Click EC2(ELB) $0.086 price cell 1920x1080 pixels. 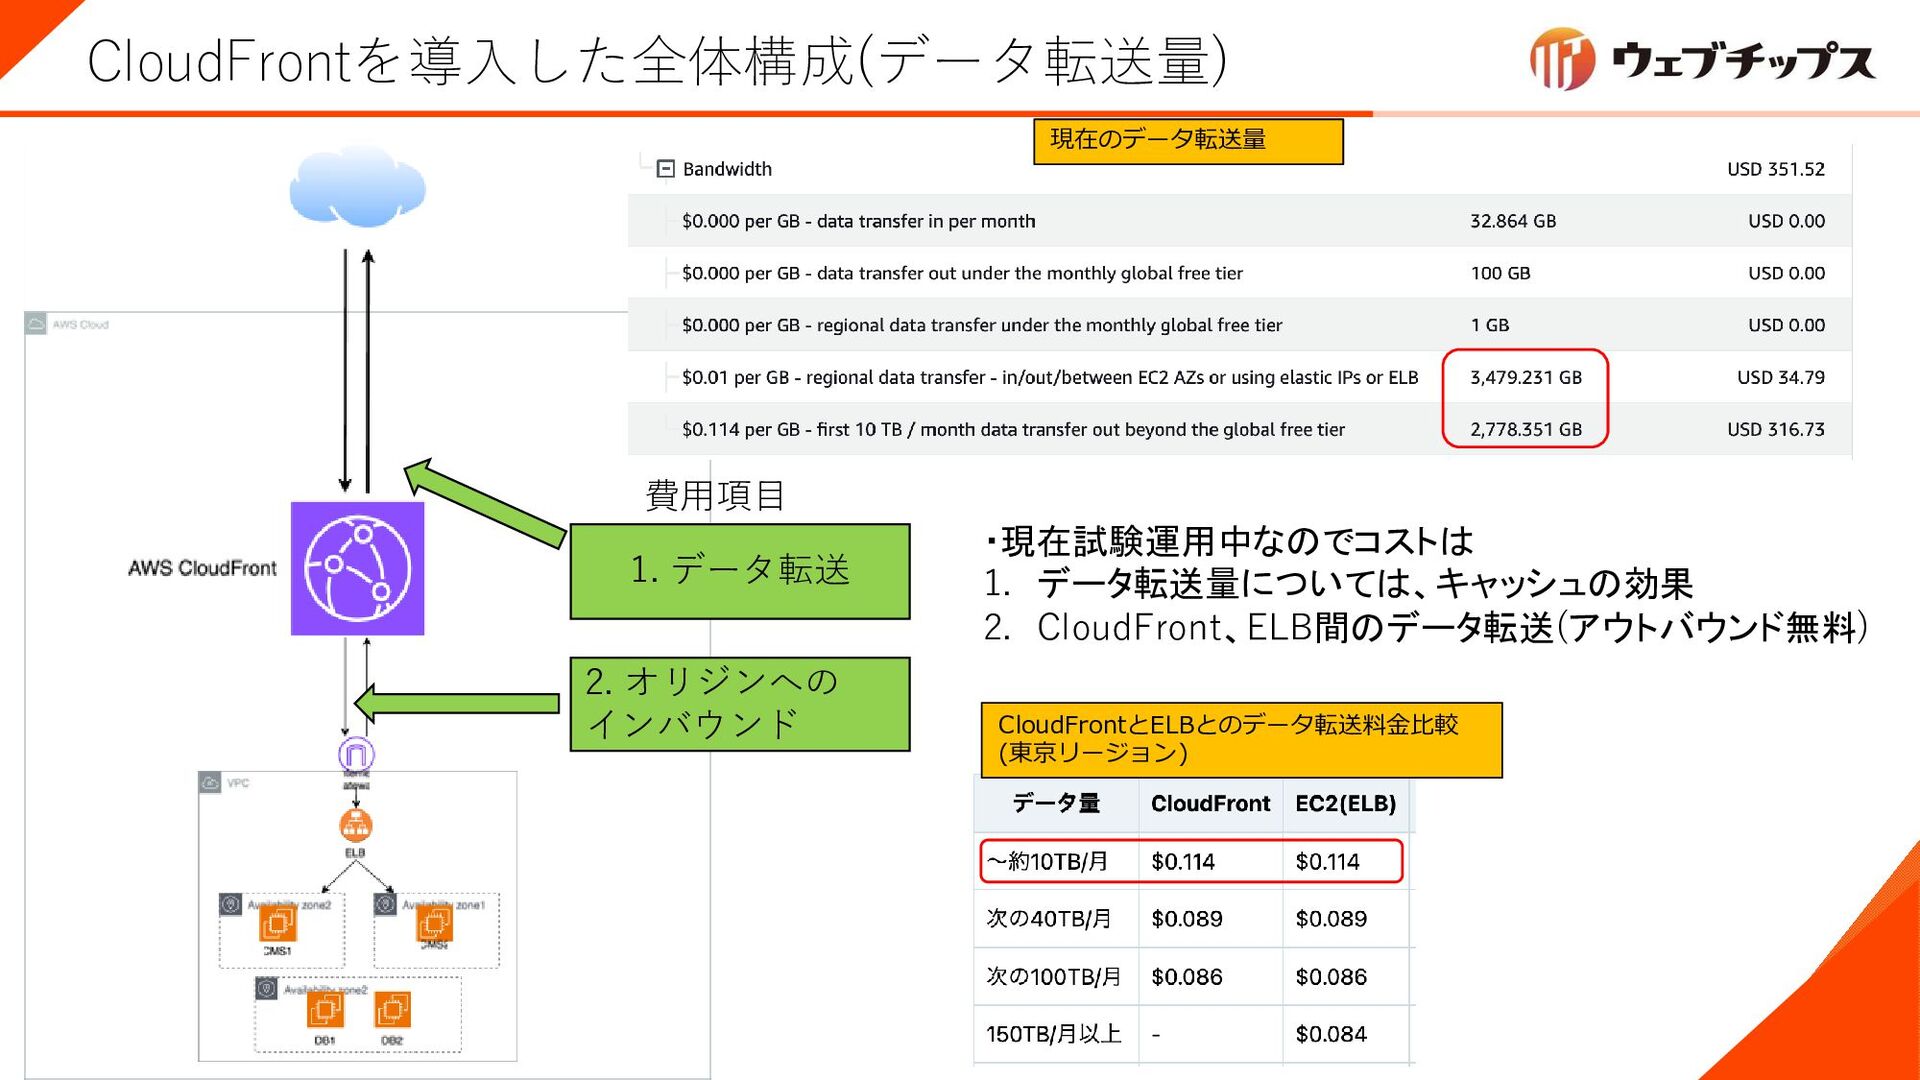coord(1331,976)
